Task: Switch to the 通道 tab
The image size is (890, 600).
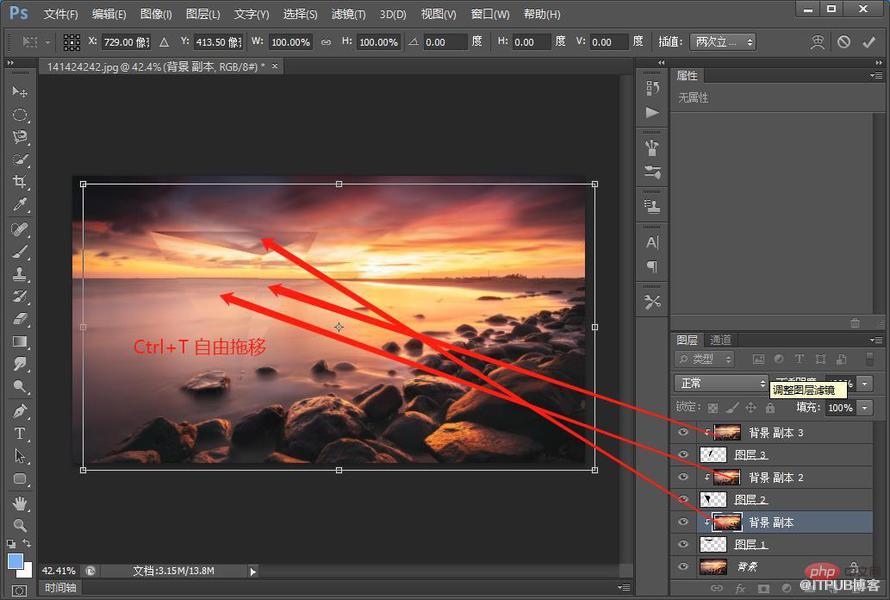Action: (x=721, y=340)
